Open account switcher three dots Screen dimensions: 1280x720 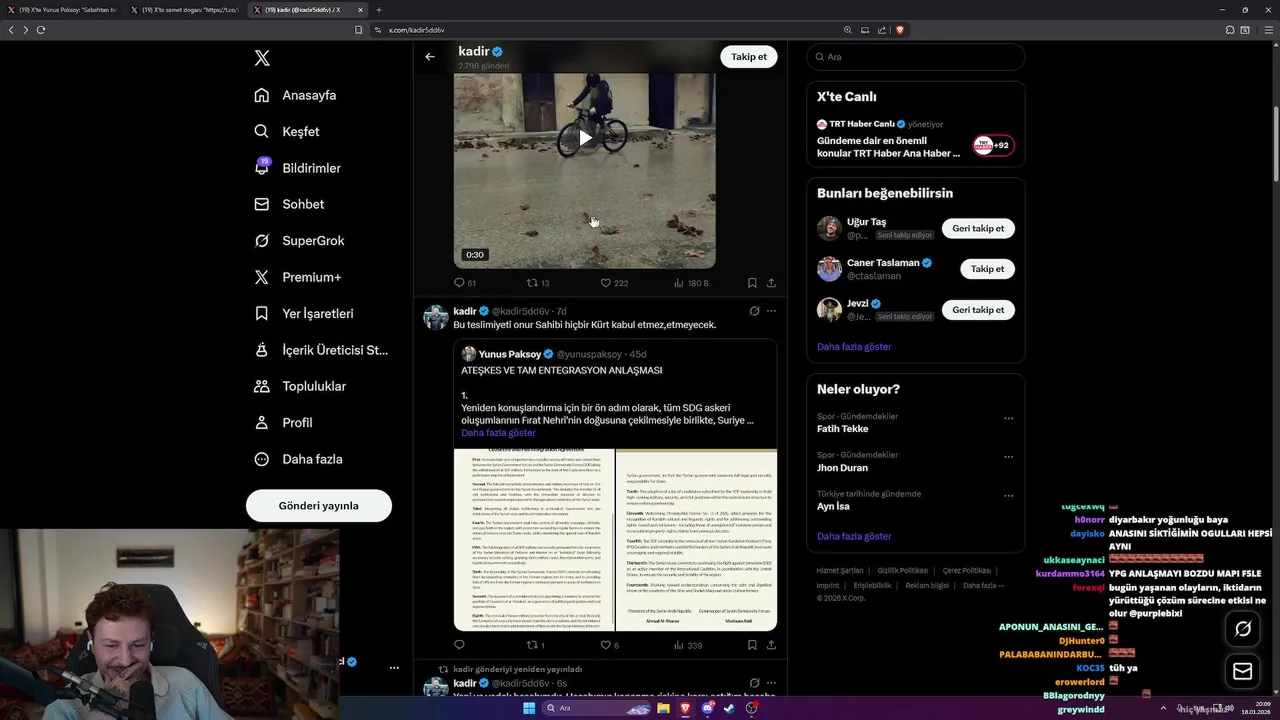(x=394, y=667)
